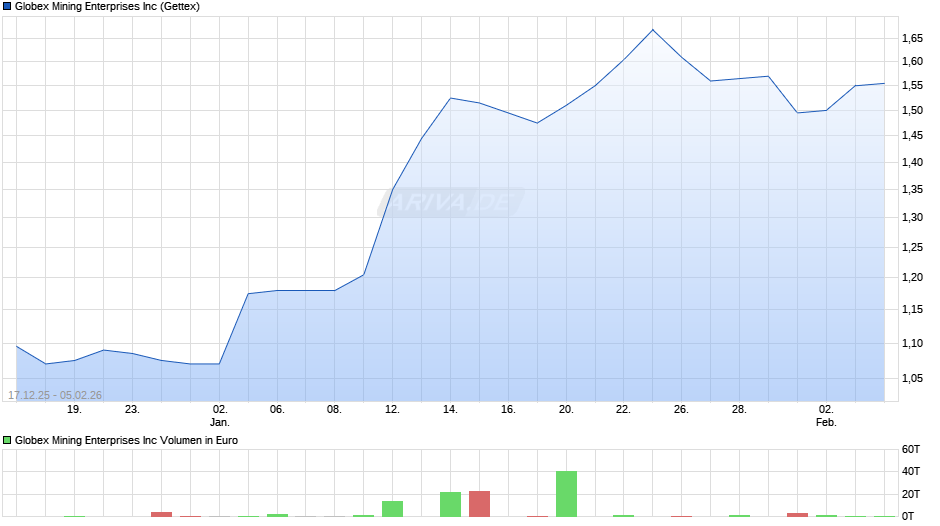
Task: Click the volume axis label 0T
Action: (908, 516)
